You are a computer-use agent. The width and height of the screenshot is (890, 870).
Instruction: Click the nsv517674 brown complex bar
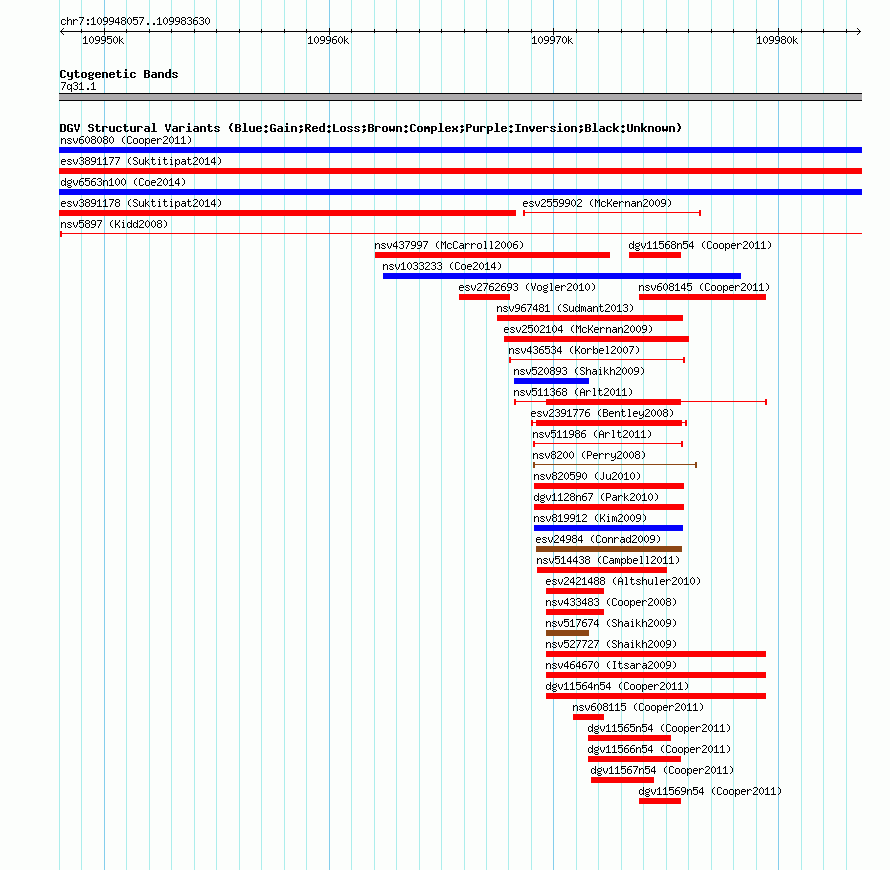coord(567,633)
